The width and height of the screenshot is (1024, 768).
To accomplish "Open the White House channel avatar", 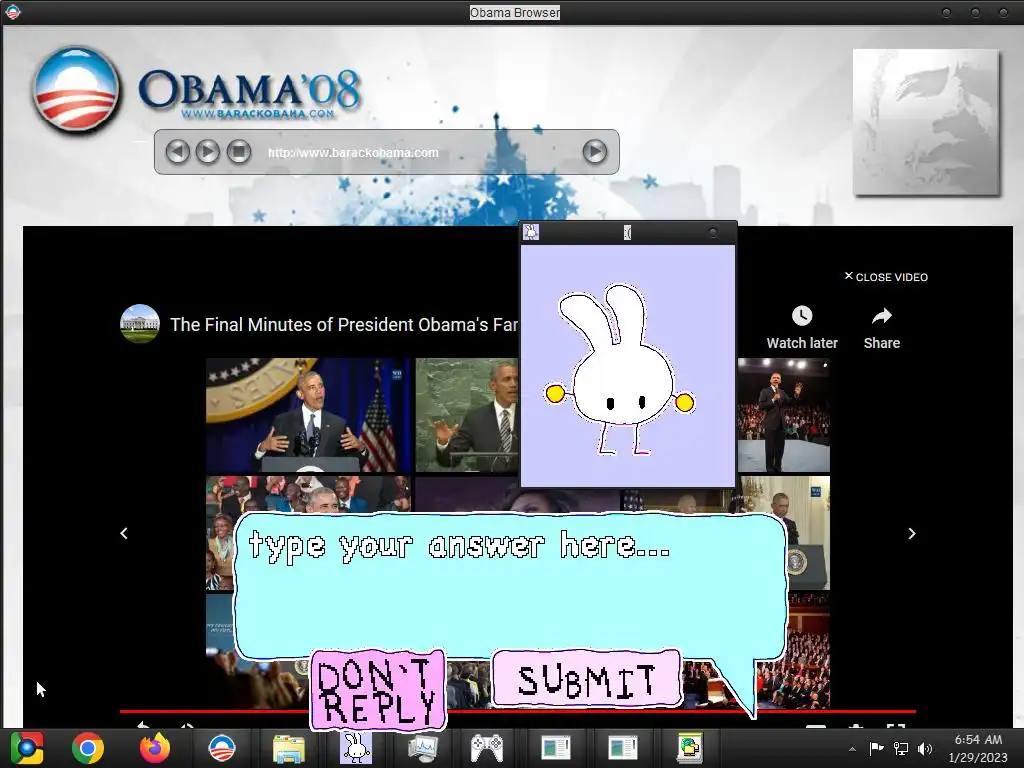I will pyautogui.click(x=140, y=324).
